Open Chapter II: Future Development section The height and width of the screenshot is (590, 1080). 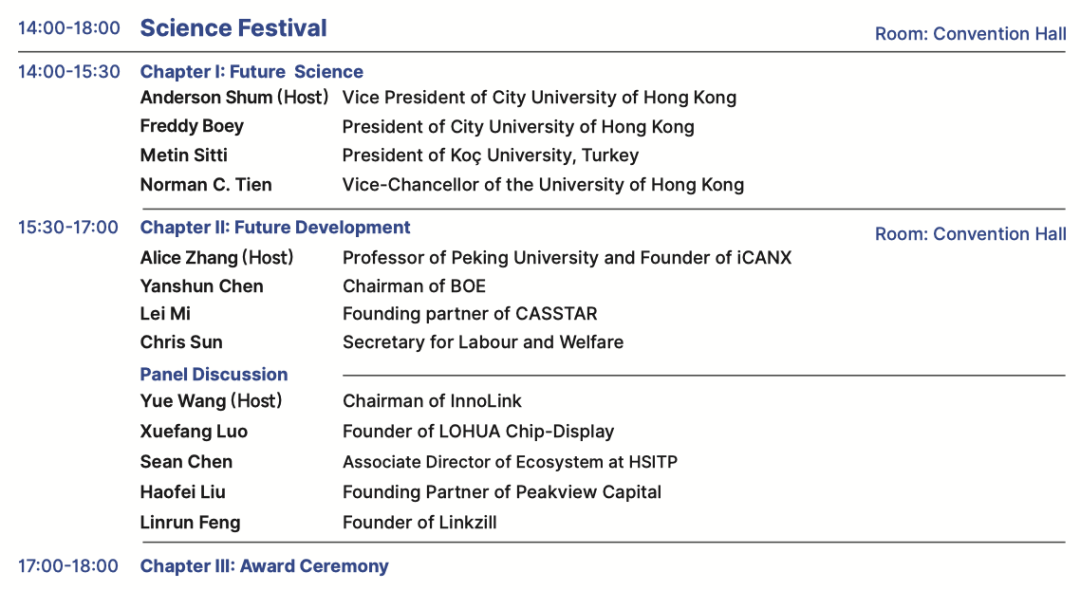coord(275,228)
